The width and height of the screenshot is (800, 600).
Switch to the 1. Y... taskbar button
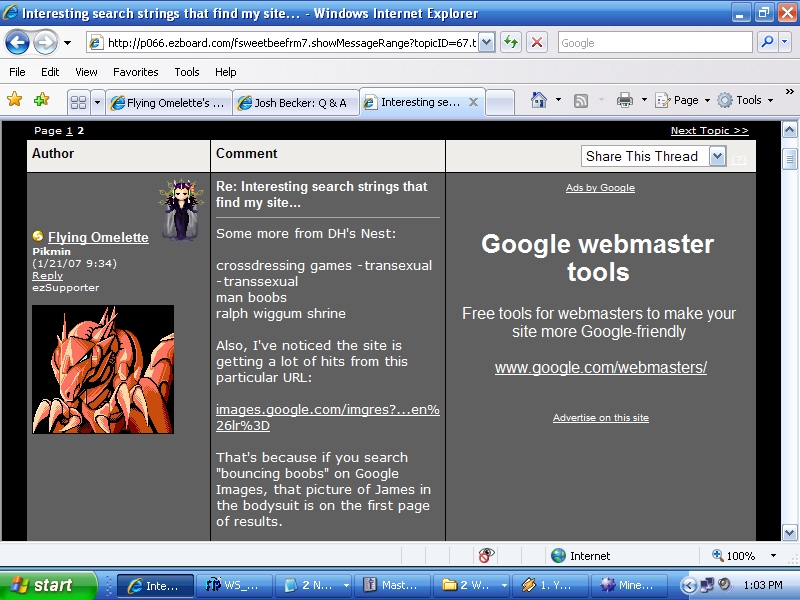549,586
